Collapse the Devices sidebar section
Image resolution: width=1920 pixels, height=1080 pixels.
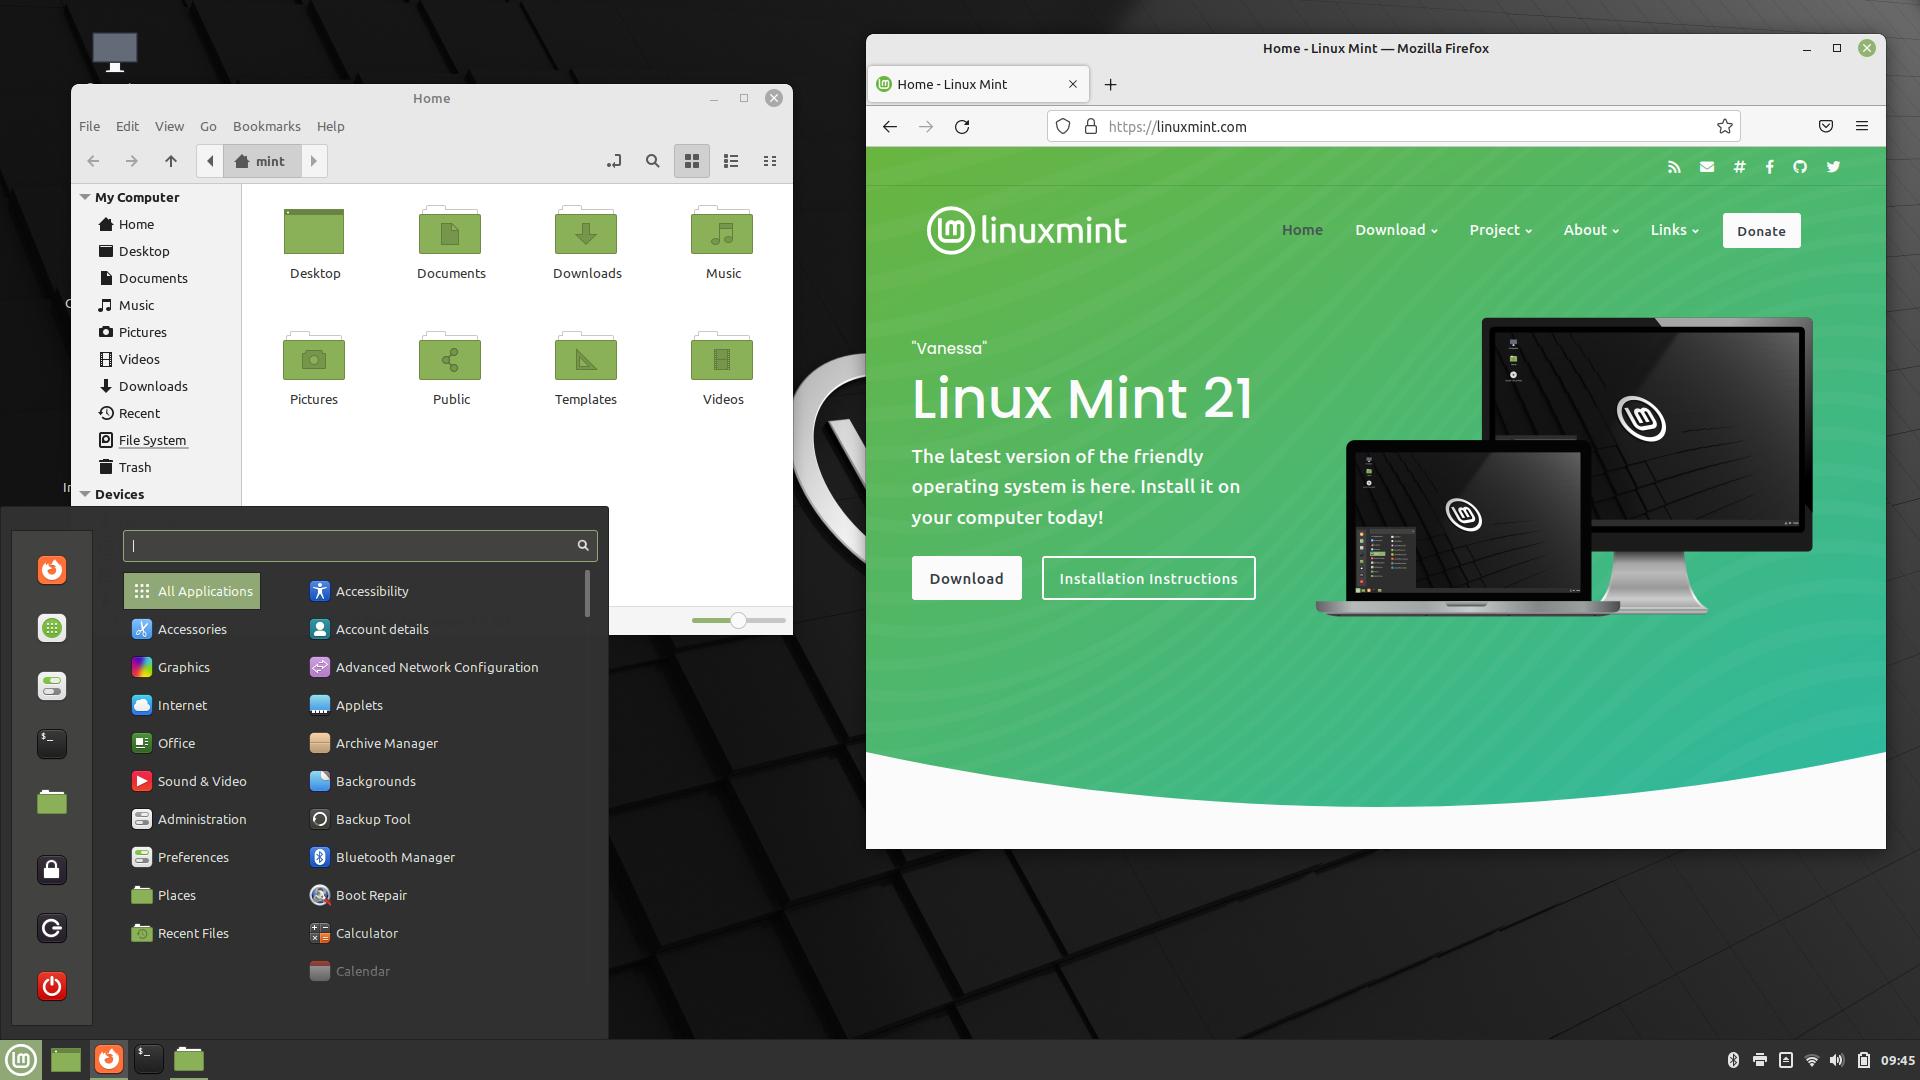pos(85,494)
